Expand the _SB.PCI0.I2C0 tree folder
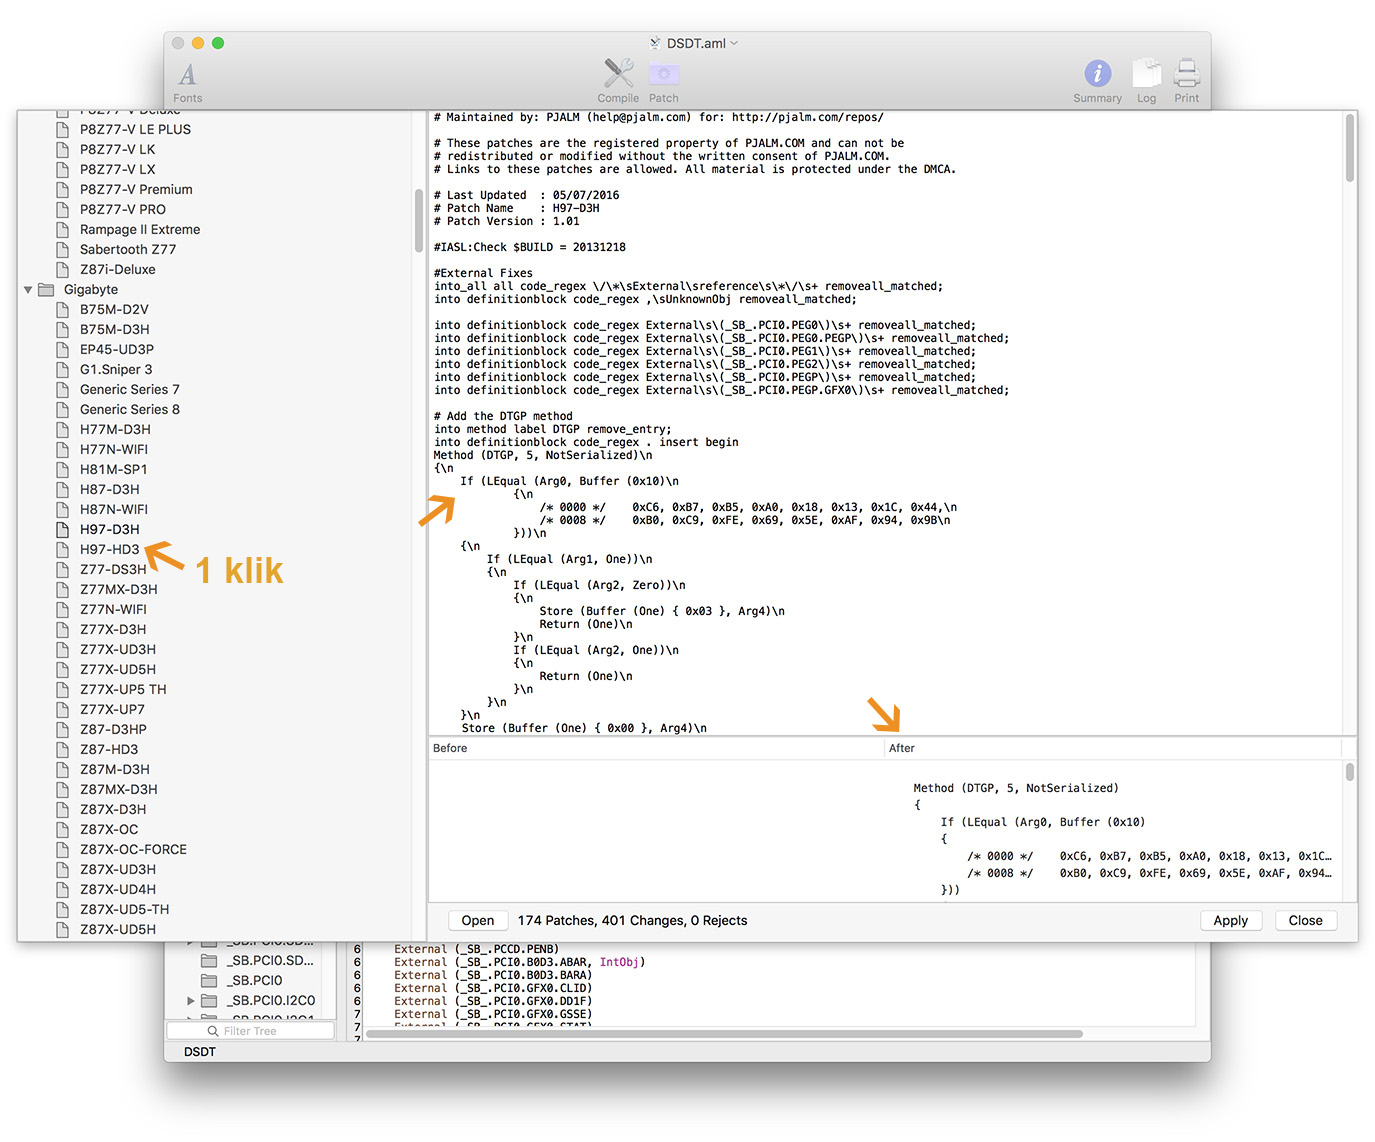 (190, 1000)
